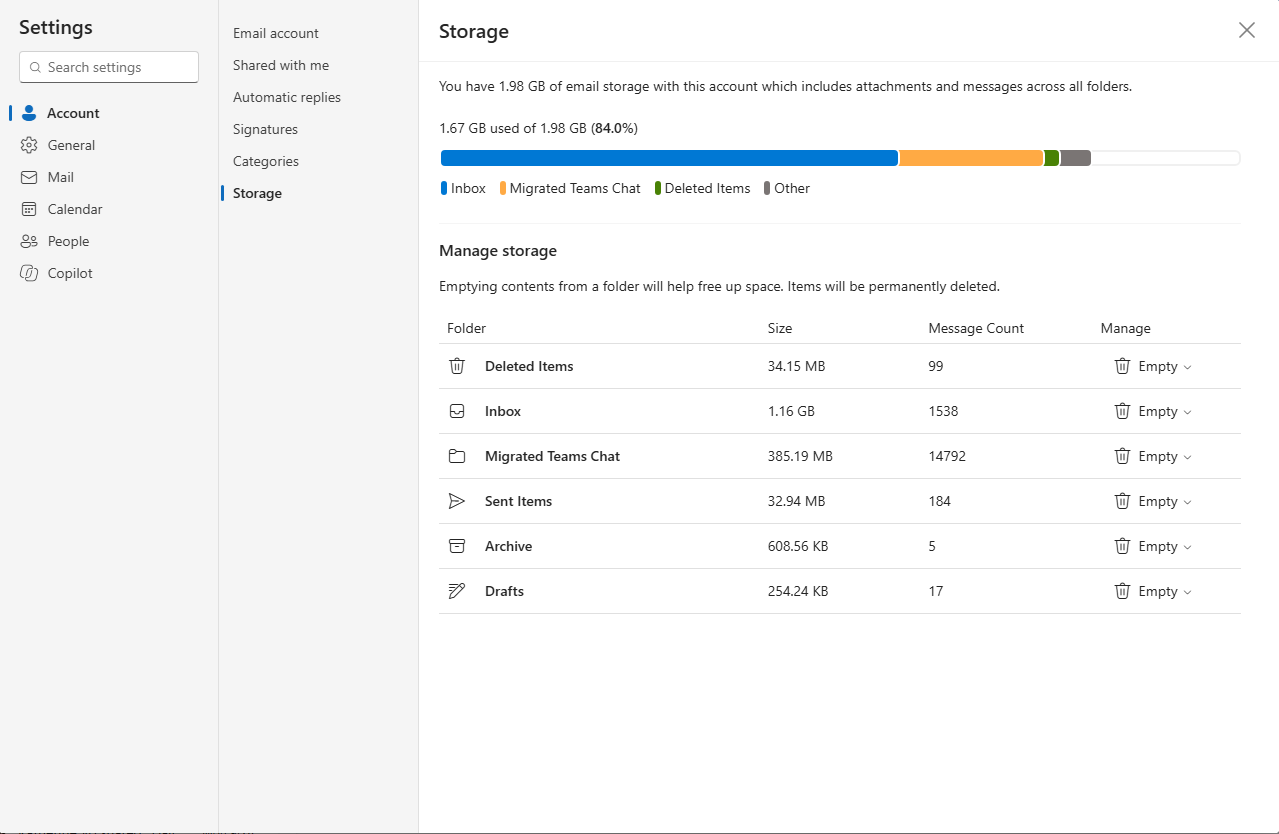Click the People icon in sidebar
Image resolution: width=1279 pixels, height=834 pixels.
click(29, 241)
